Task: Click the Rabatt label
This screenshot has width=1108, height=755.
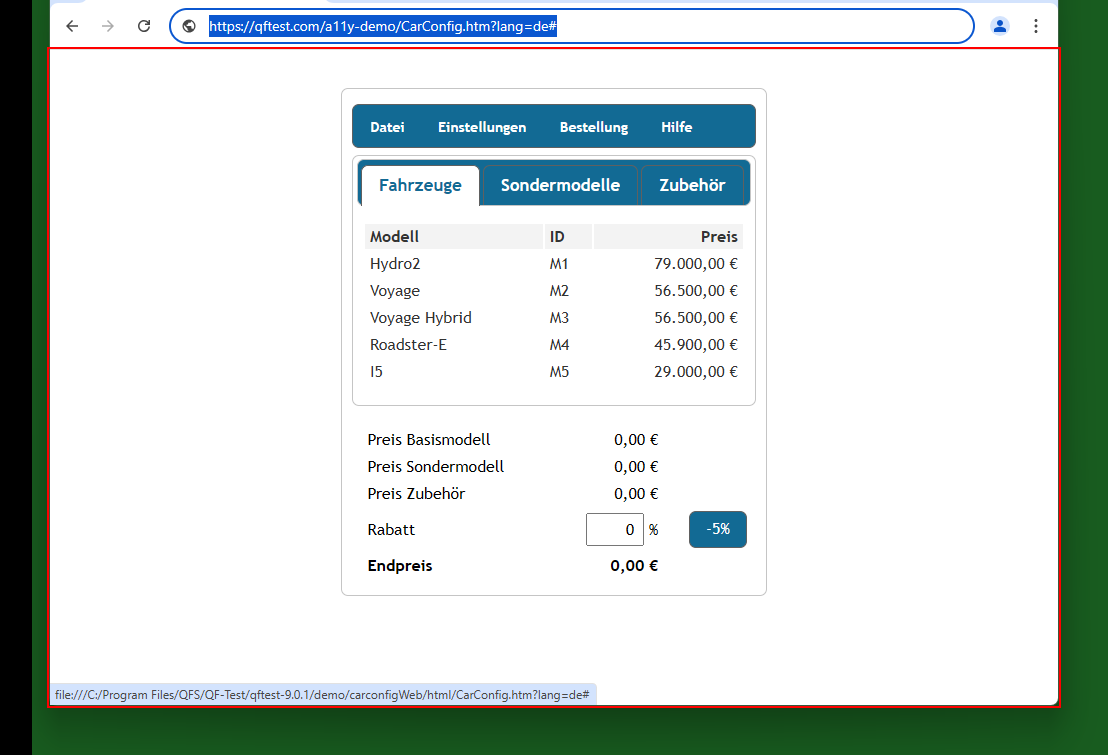Action: [391, 529]
